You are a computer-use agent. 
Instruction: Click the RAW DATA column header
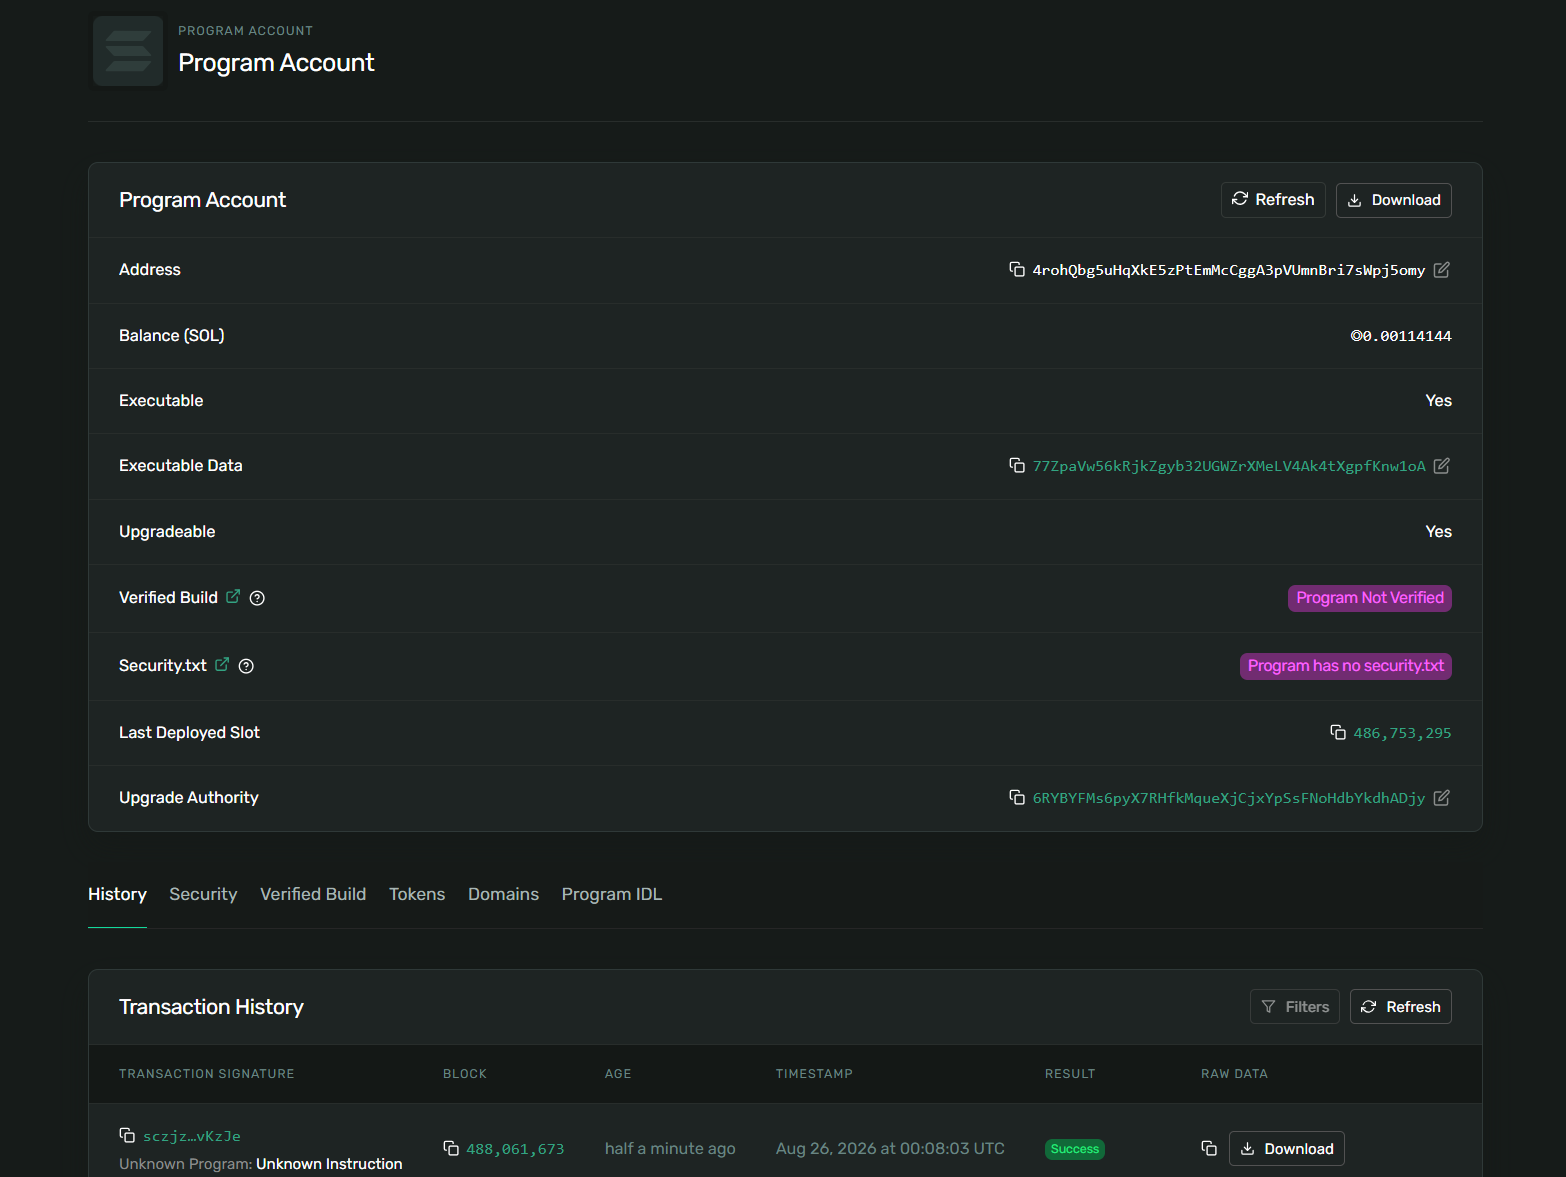pyautogui.click(x=1234, y=1074)
